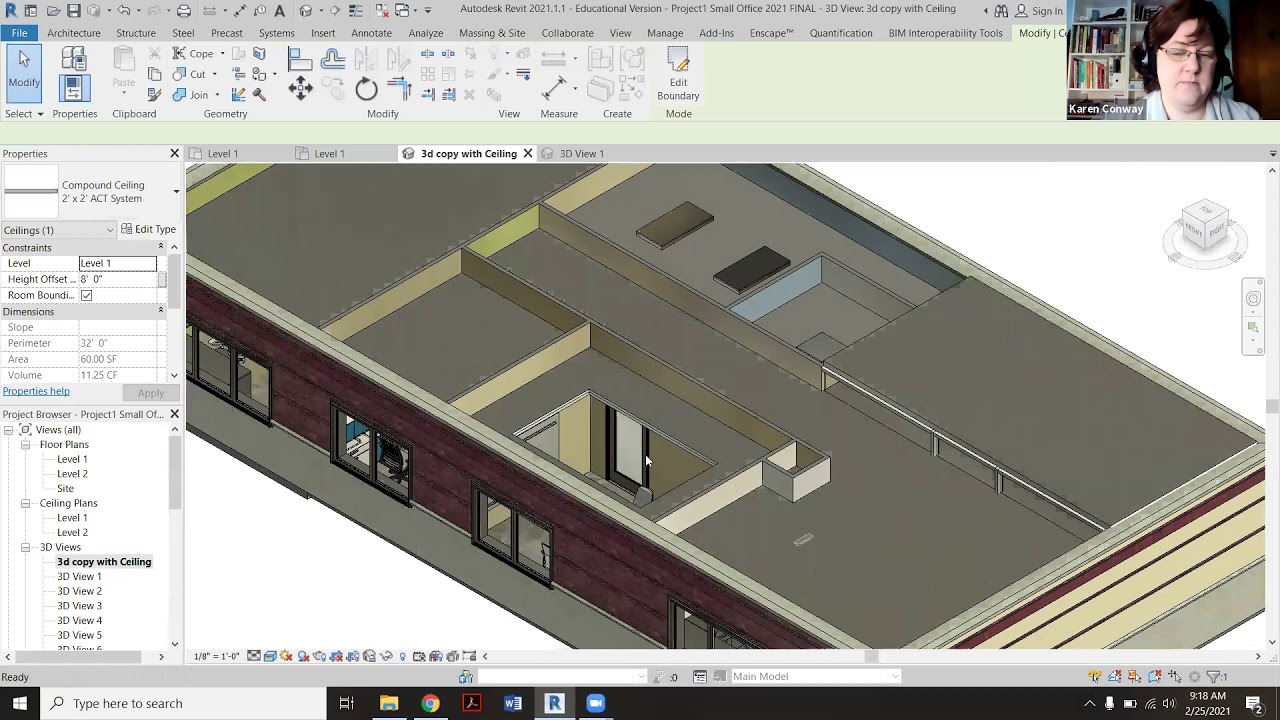
Task: Click the Print icon in quick access toolbar
Action: coord(184,11)
